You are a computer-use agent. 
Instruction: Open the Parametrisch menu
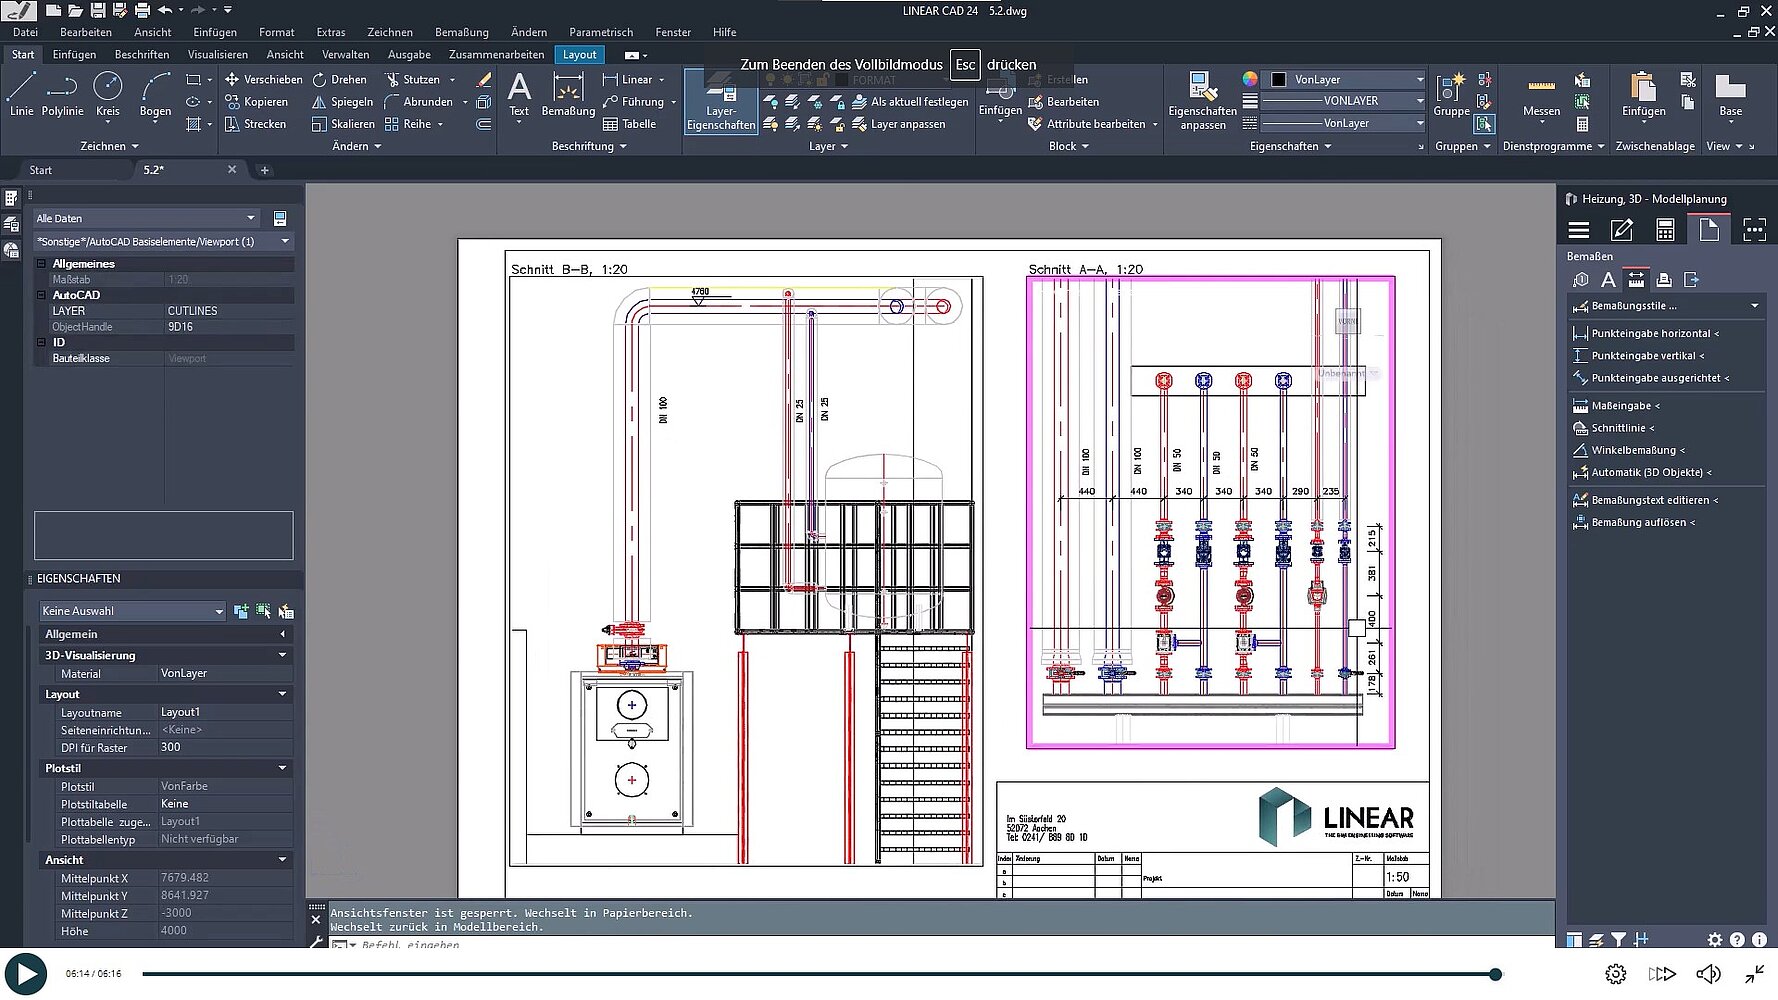(600, 32)
